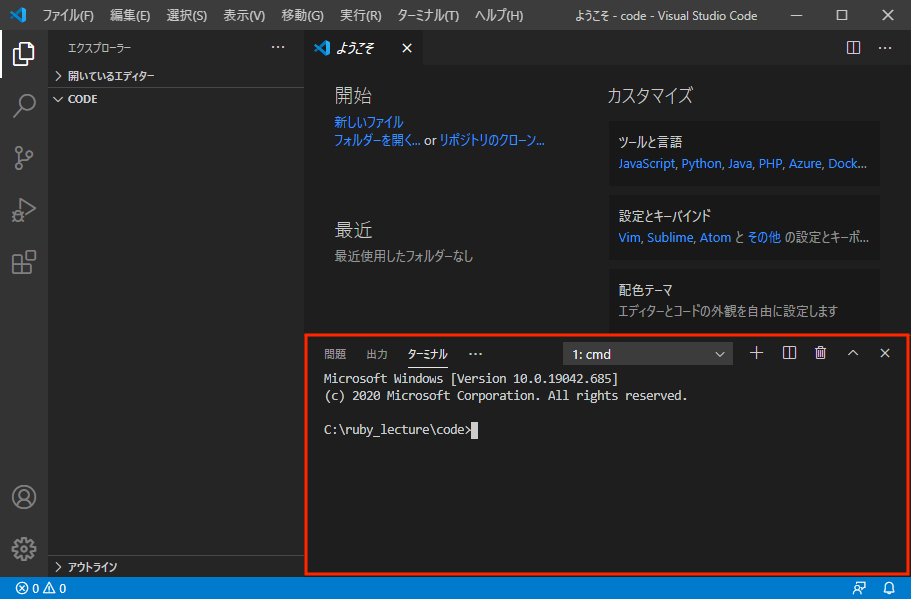Click the その他 keybindings link
This screenshot has width=911, height=599.
pos(764,237)
